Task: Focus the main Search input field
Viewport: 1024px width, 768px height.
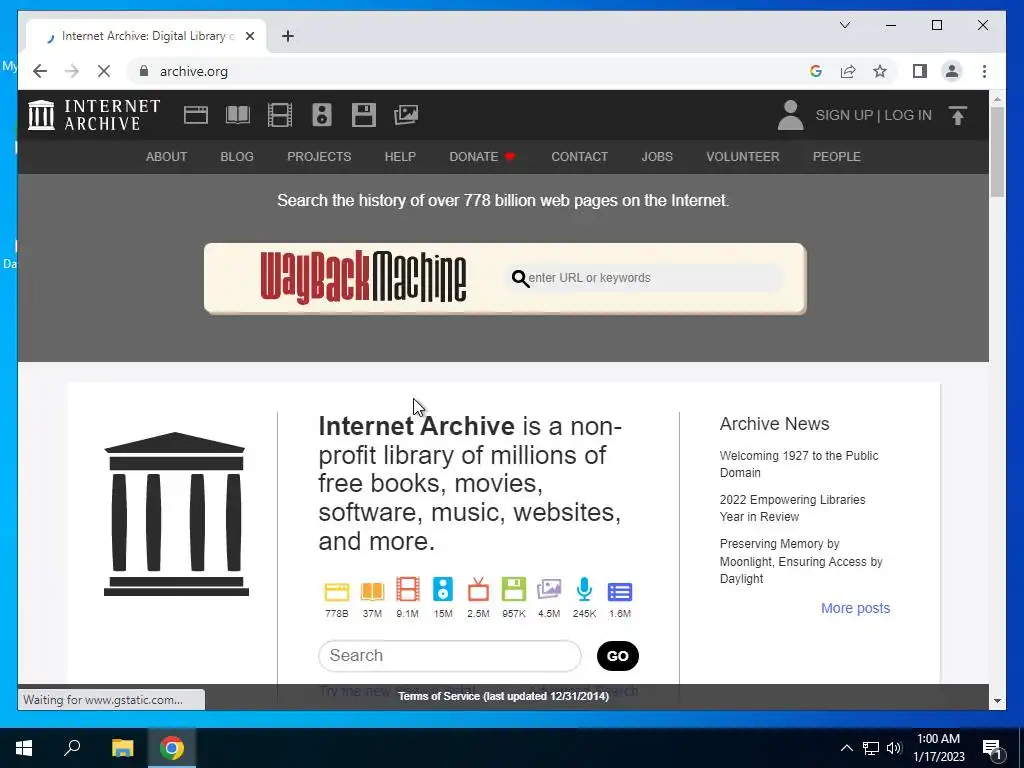Action: click(x=449, y=655)
